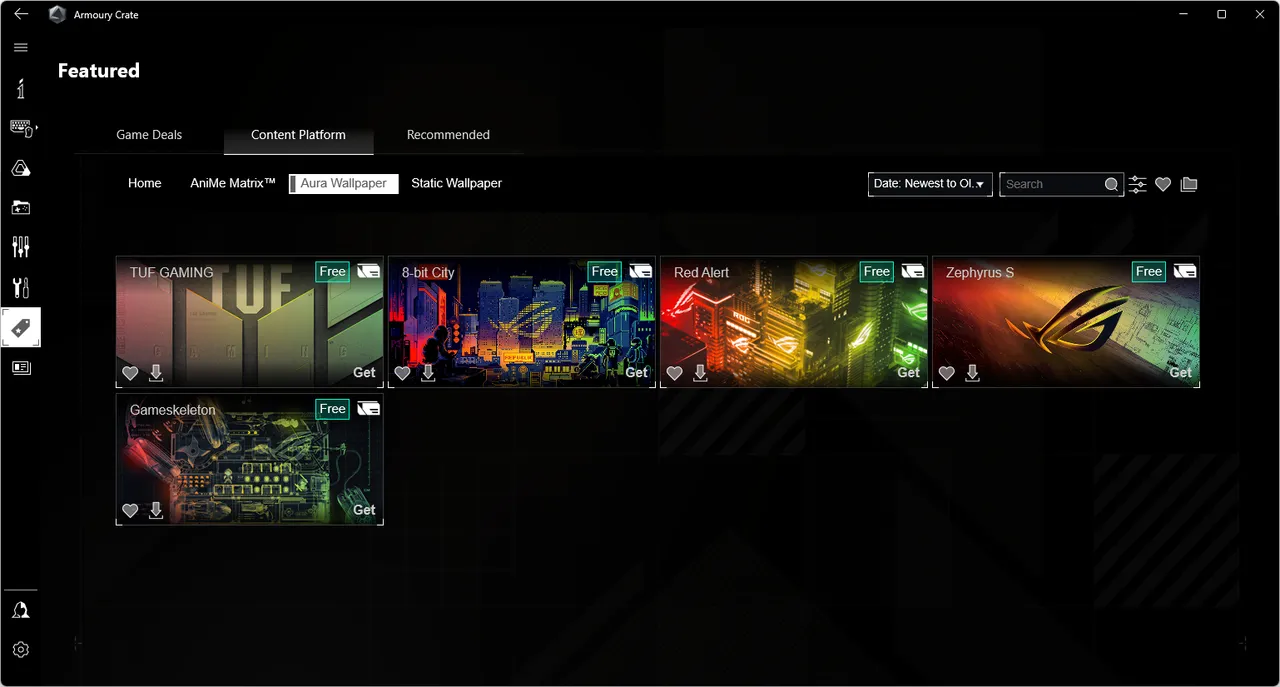Download the Zephyrus S wallpaper
The height and width of the screenshot is (687, 1280).
tap(973, 373)
